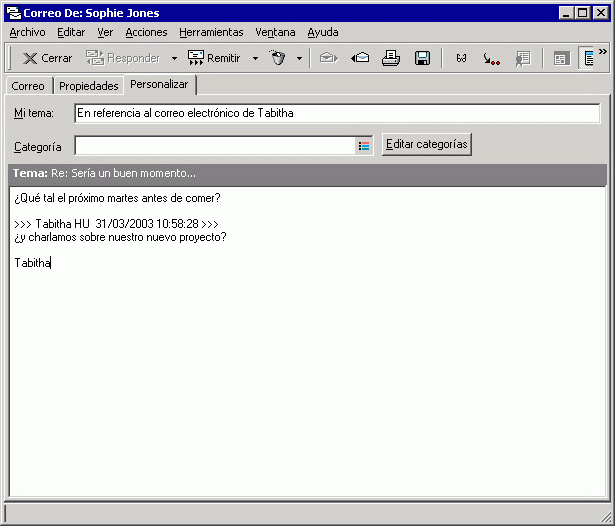615x526 pixels.
Task: Open the Responder dropdown arrow
Action: (x=174, y=58)
